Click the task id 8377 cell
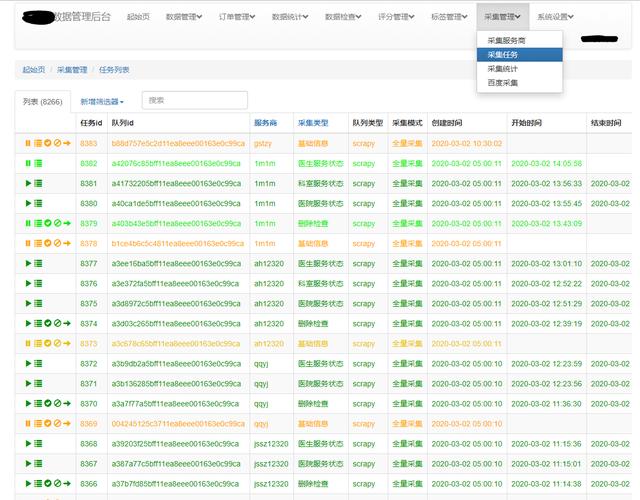Viewport: 640px width, 500px height. (89, 263)
